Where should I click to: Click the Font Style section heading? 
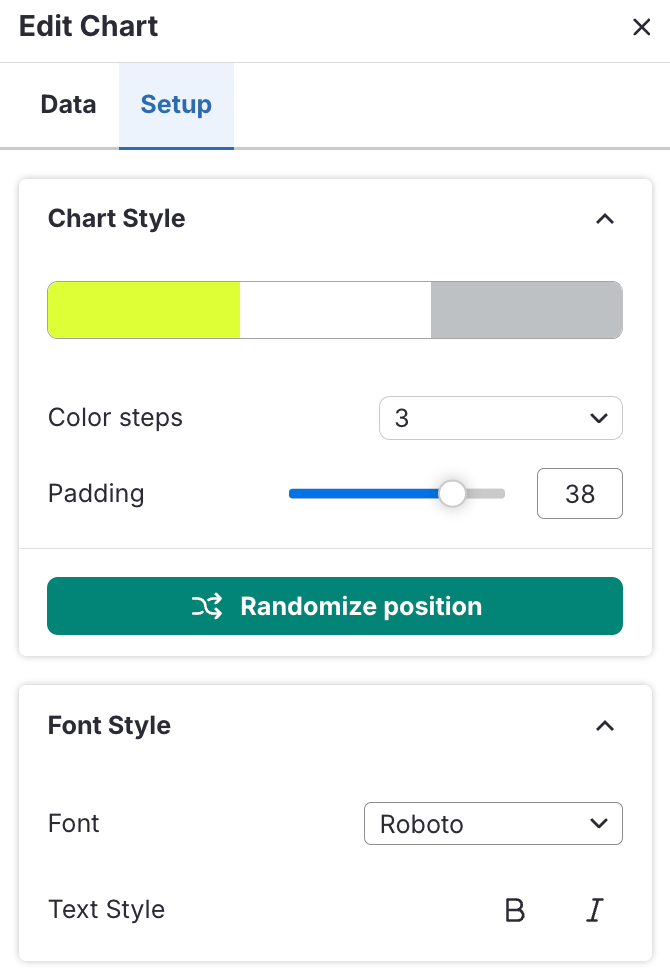pos(109,726)
